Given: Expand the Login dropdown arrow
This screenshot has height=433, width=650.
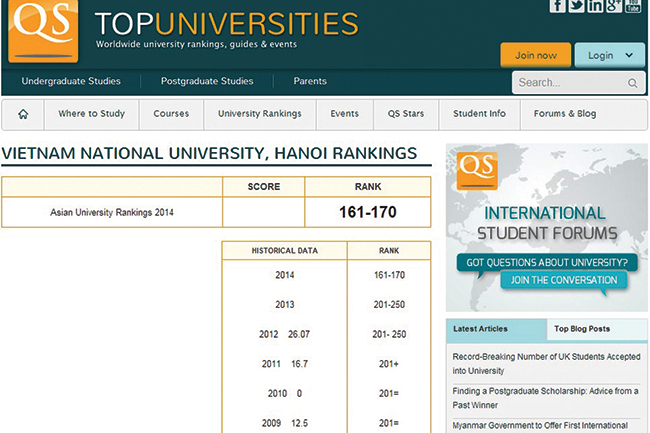Looking at the screenshot, I should click(x=629, y=55).
